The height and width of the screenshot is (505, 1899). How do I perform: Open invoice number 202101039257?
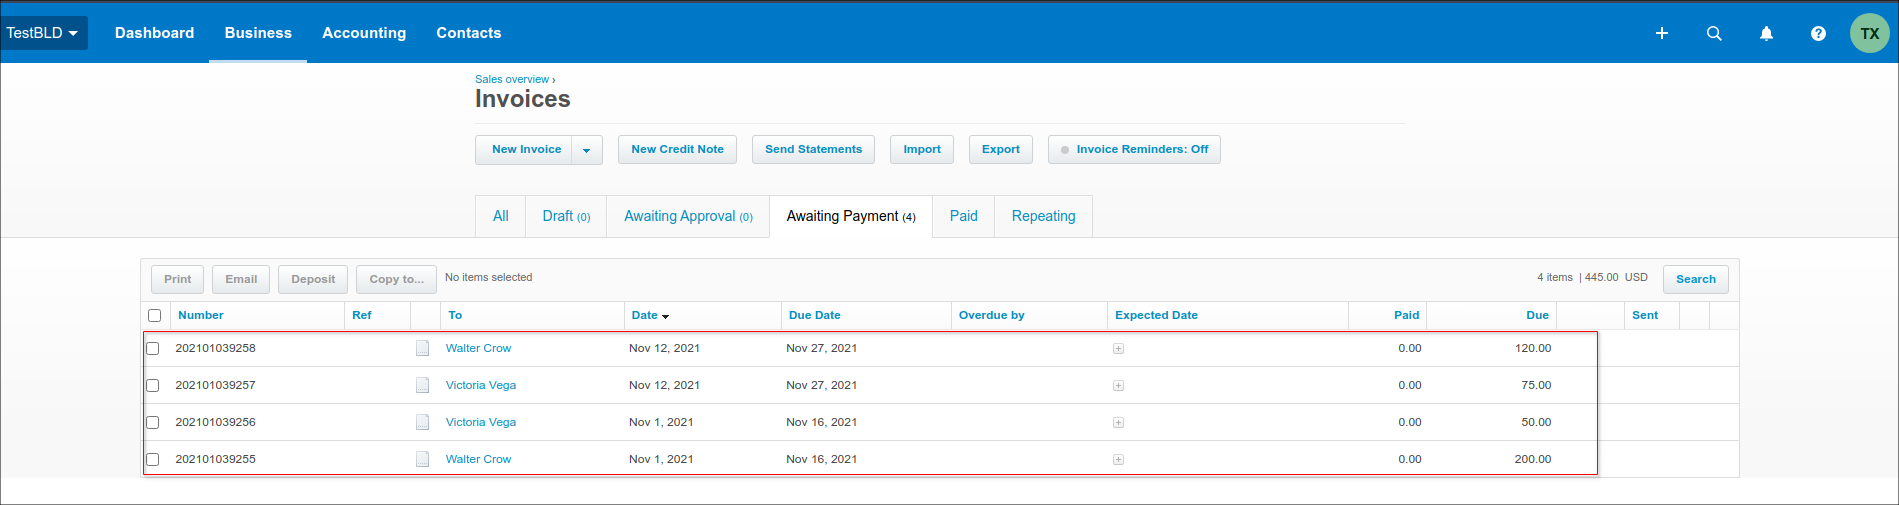(x=215, y=385)
